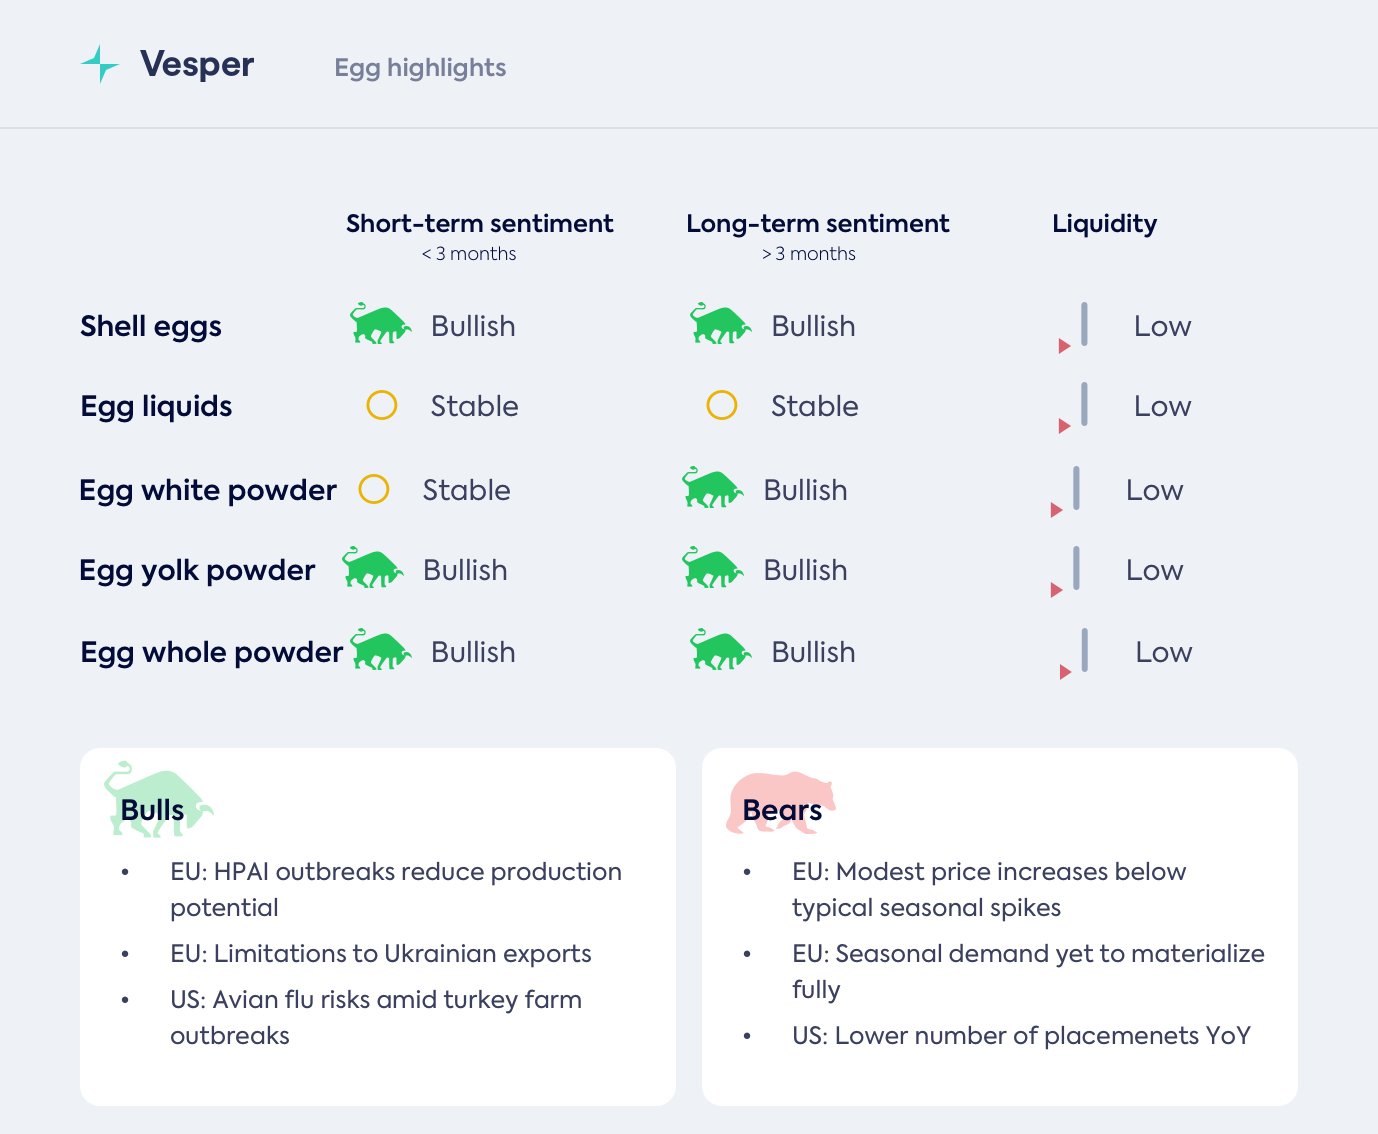The image size is (1378, 1134).
Task: Click Egg white powder long-term bull icon
Action: [x=712, y=488]
